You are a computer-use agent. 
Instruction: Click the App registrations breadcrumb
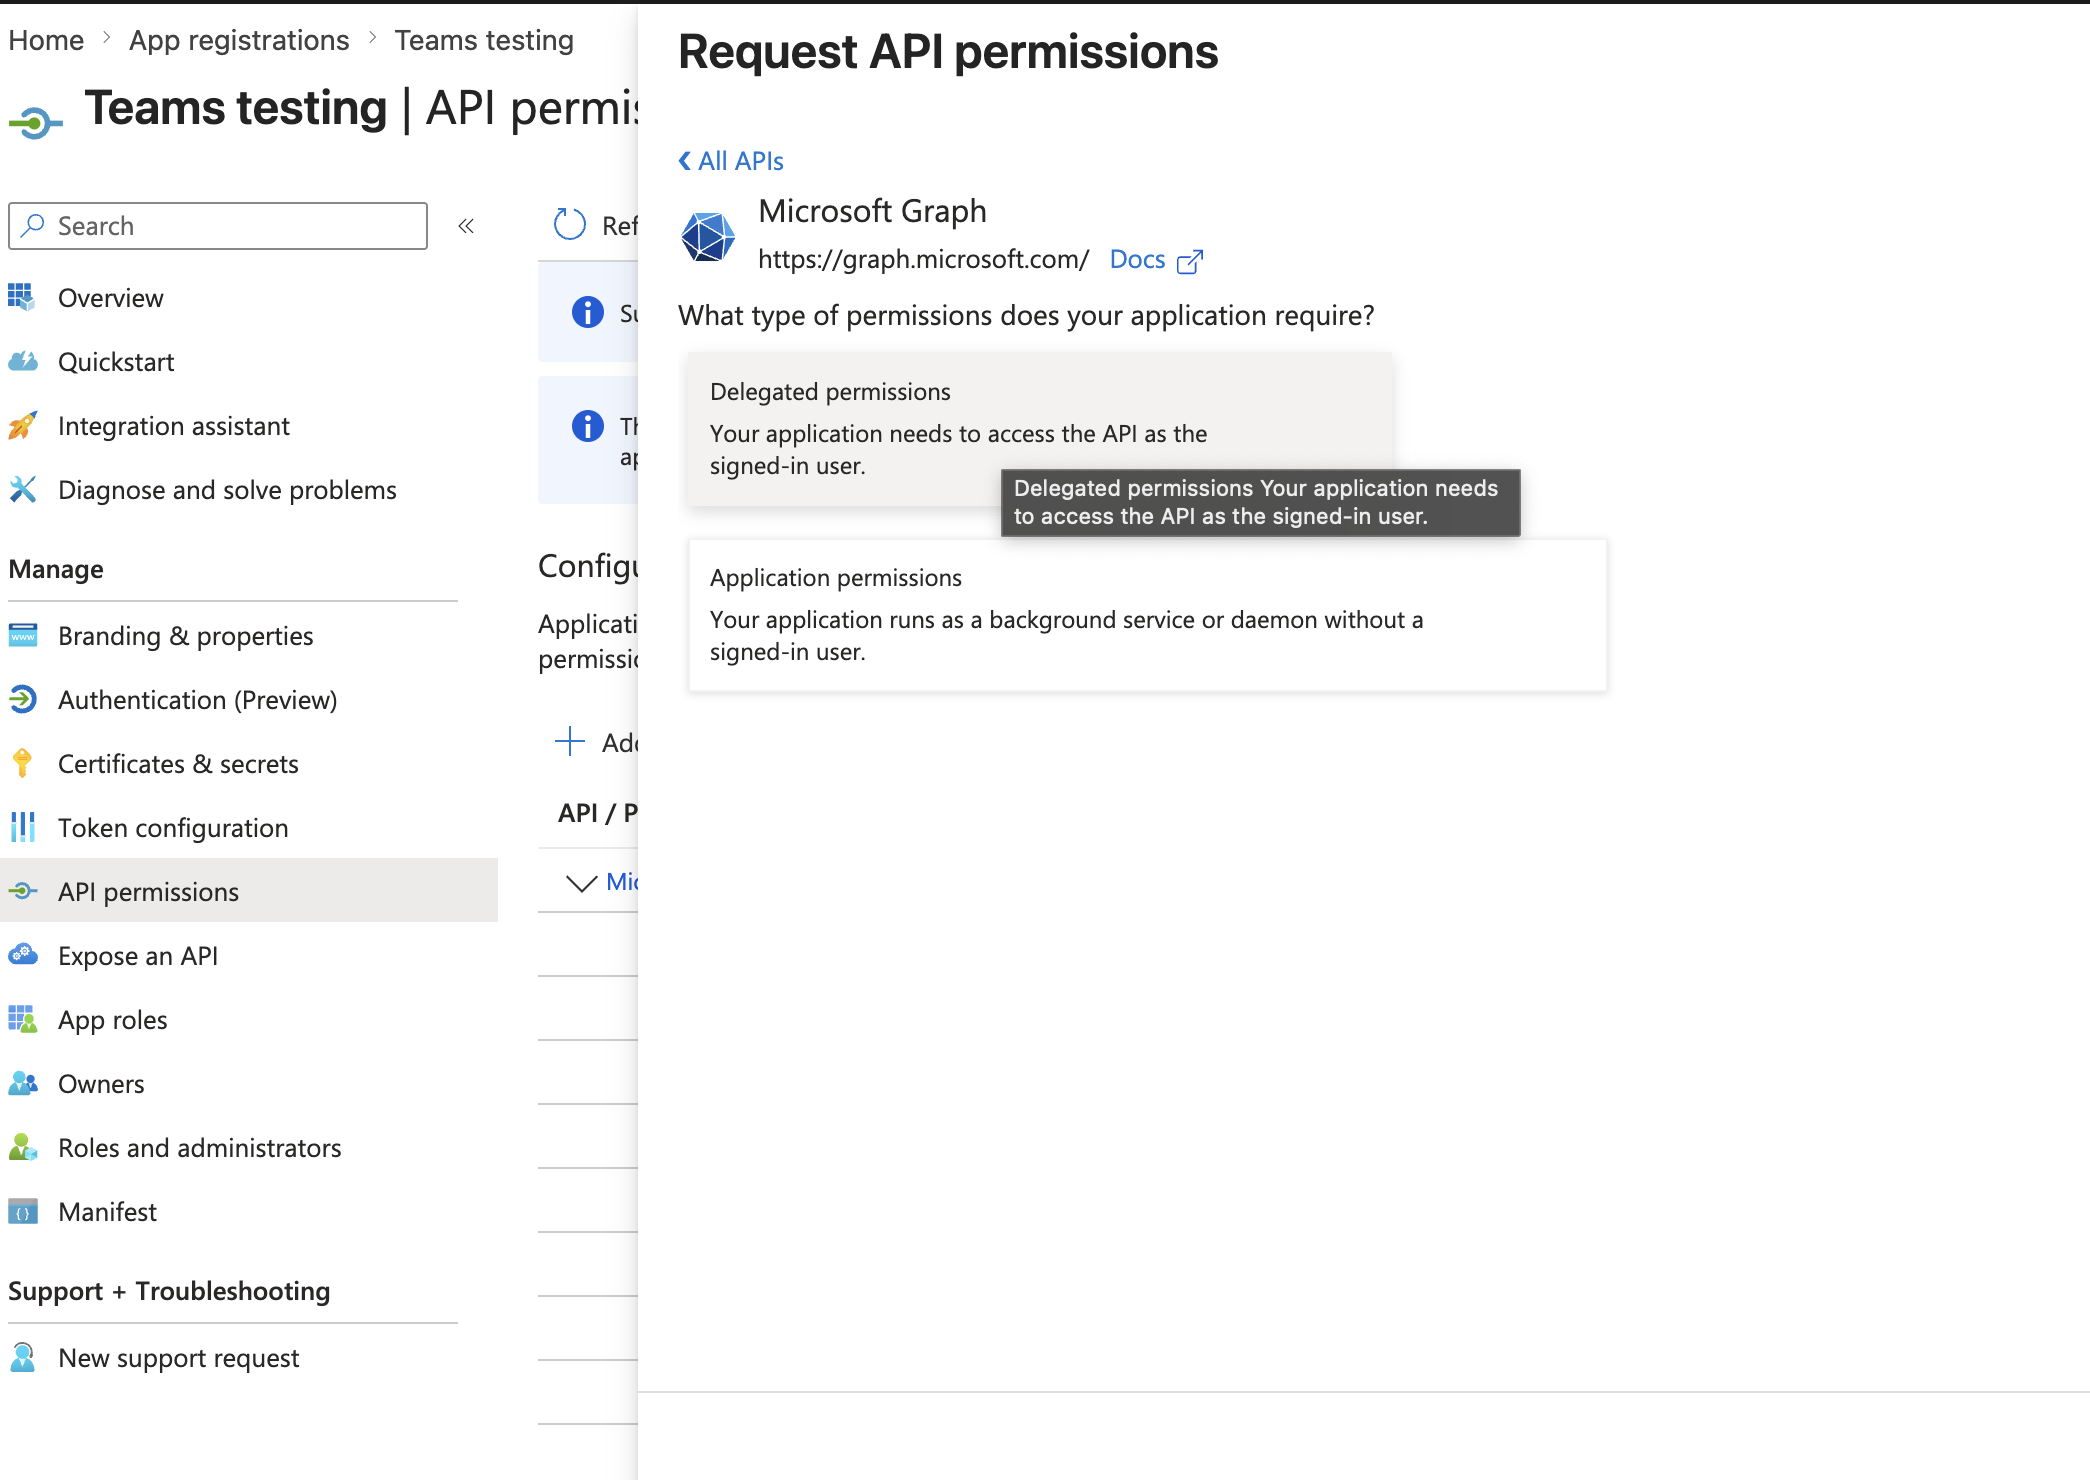[x=239, y=40]
